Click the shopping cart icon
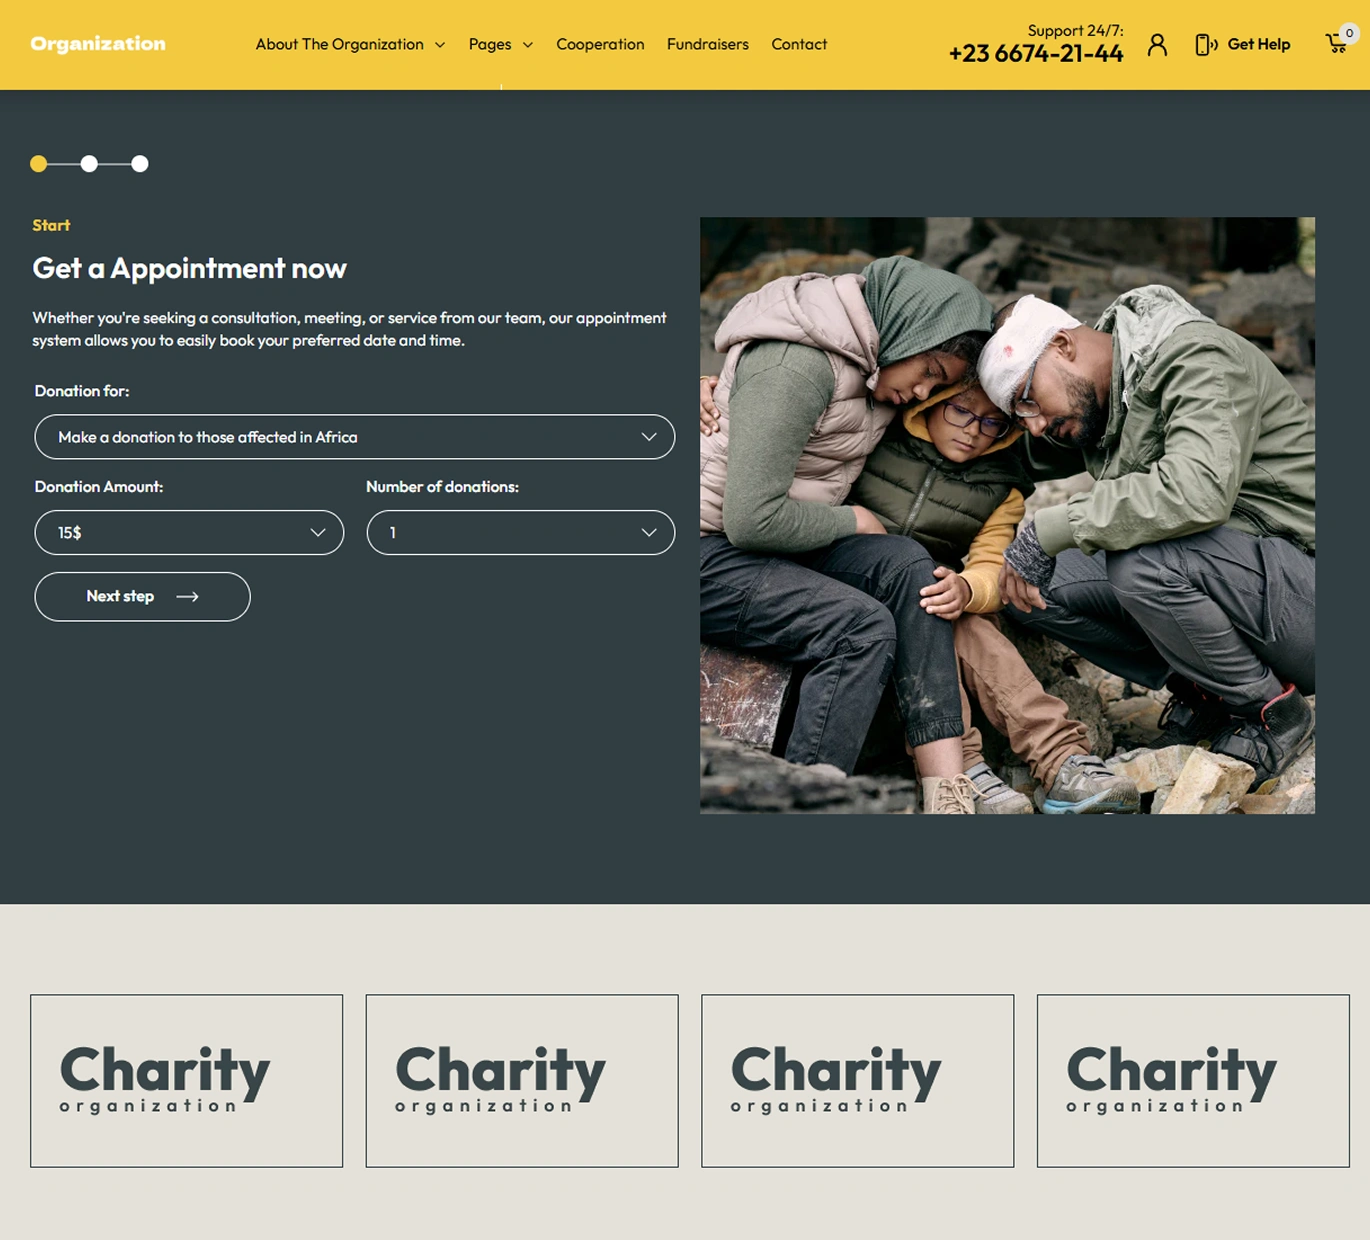Viewport: 1370px width, 1240px height. click(x=1336, y=44)
